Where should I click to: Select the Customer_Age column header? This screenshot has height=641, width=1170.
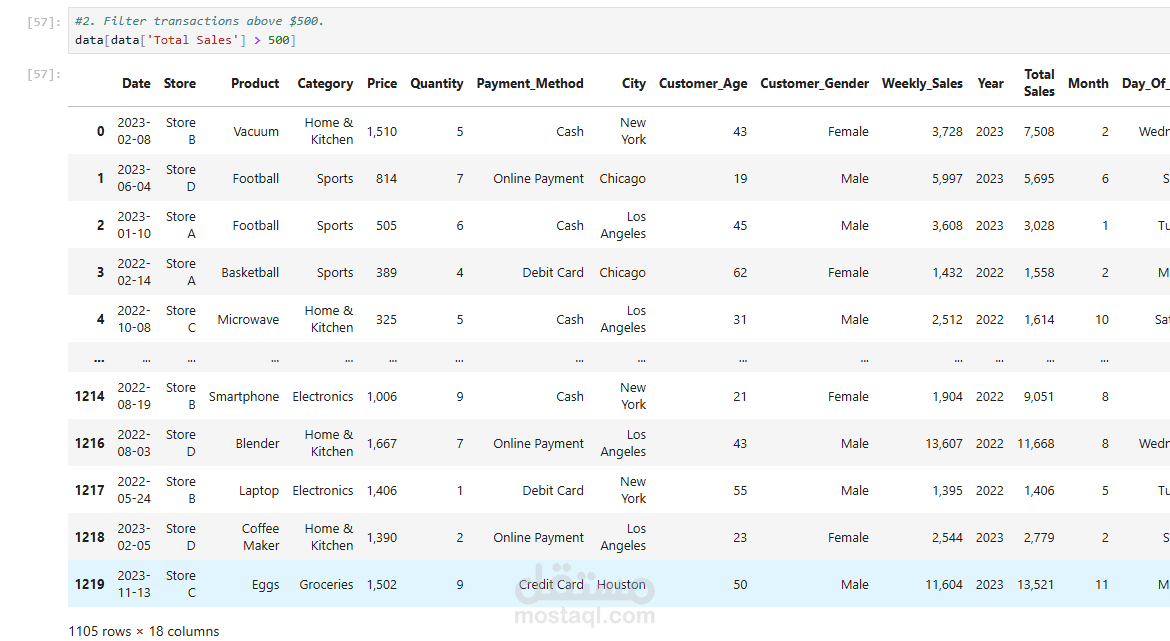click(x=703, y=84)
